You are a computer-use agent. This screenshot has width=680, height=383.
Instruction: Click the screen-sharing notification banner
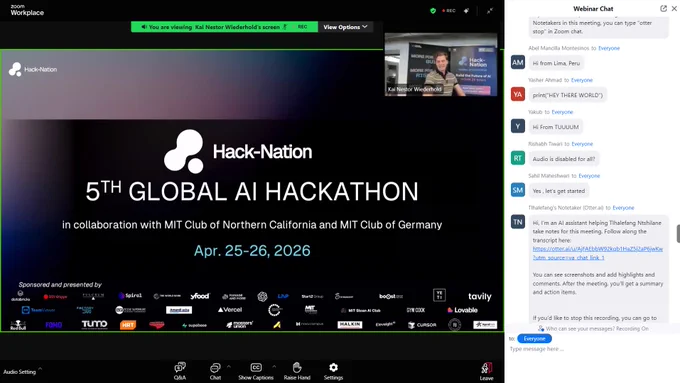(224, 27)
